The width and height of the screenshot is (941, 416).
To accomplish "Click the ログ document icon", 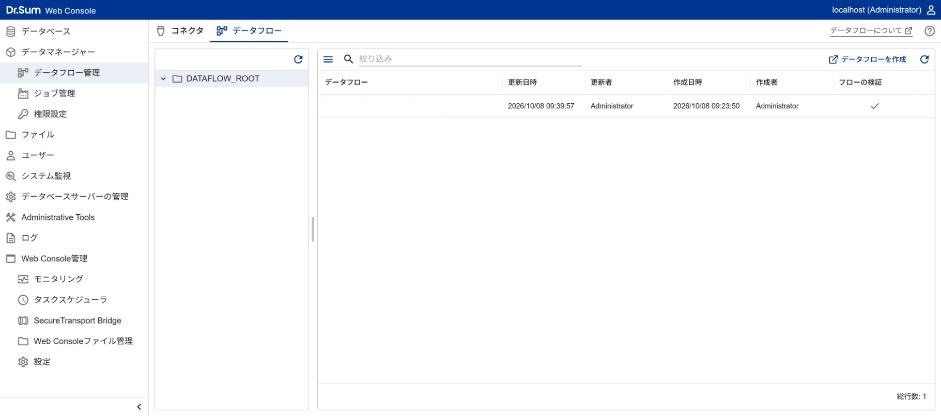I will coord(10,238).
